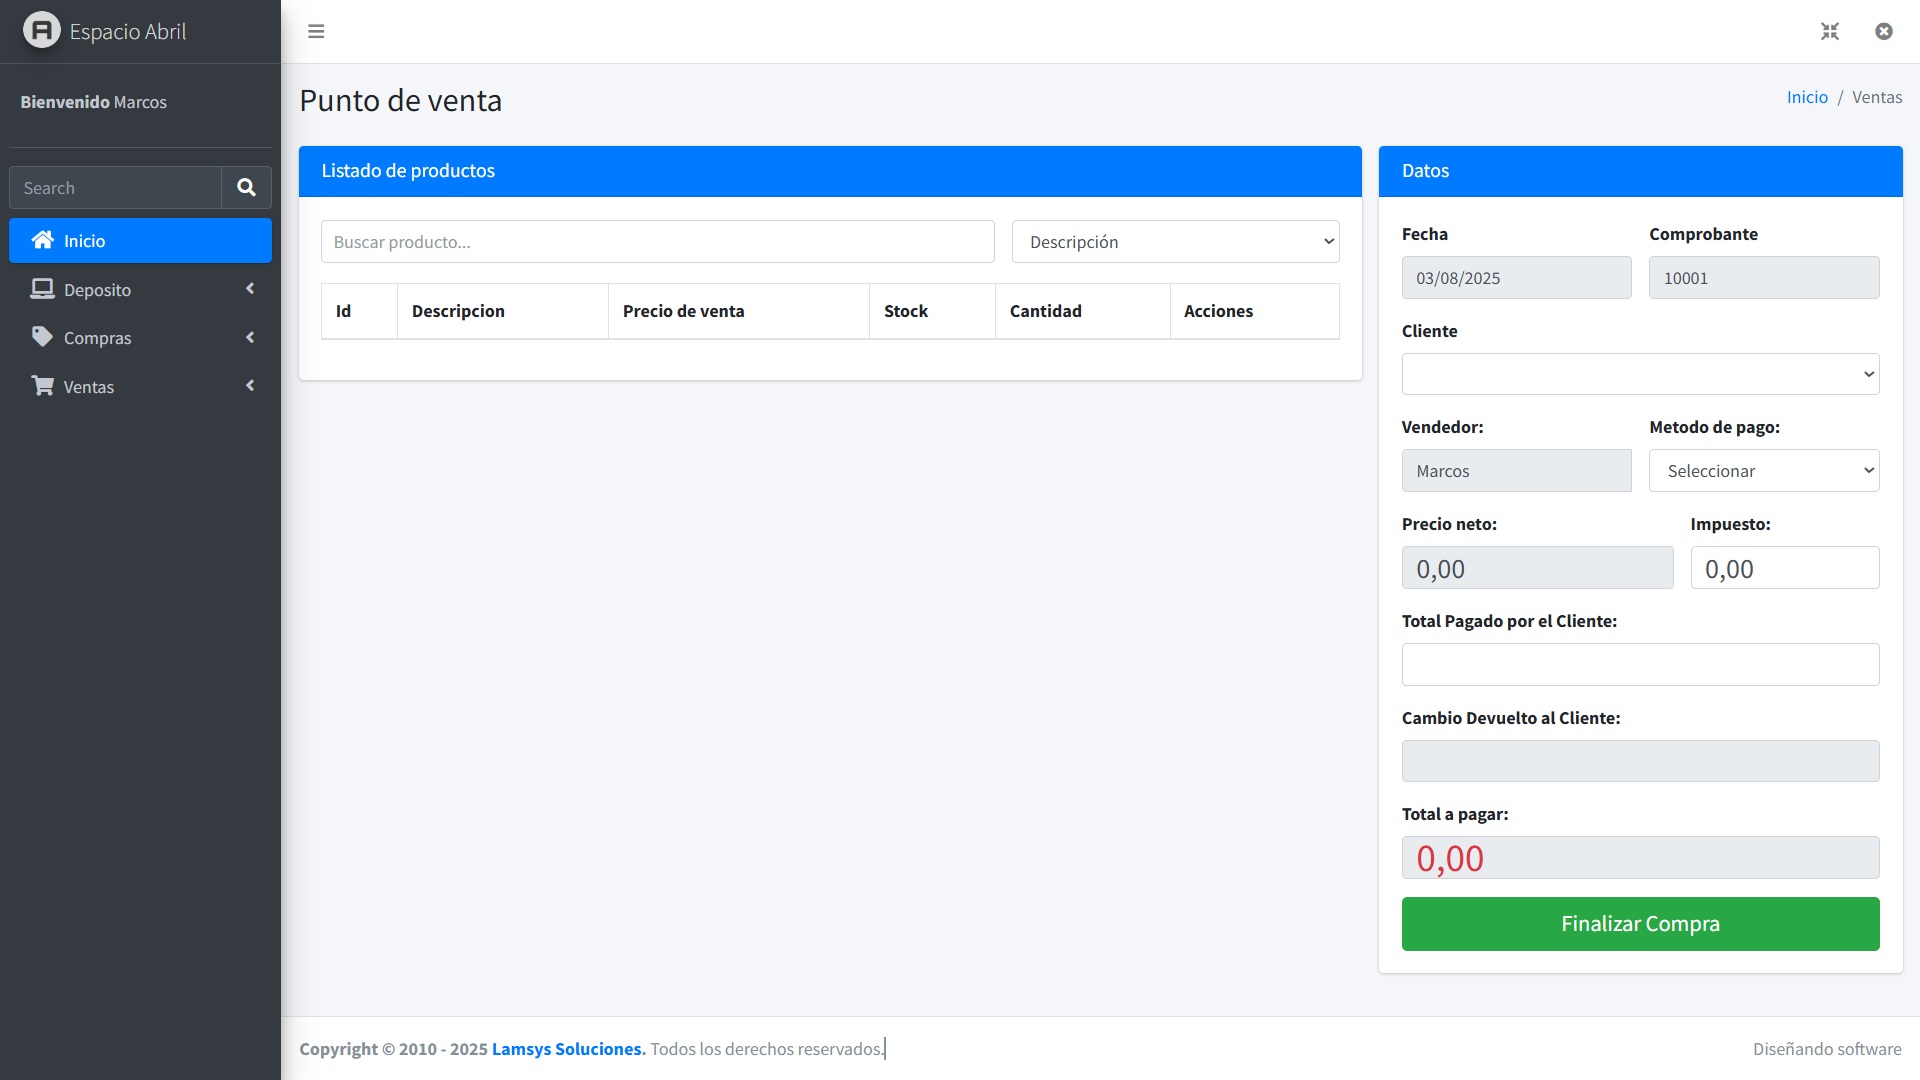Click the Punto de venta page title
Image resolution: width=1920 pixels, height=1080 pixels.
click(x=400, y=100)
